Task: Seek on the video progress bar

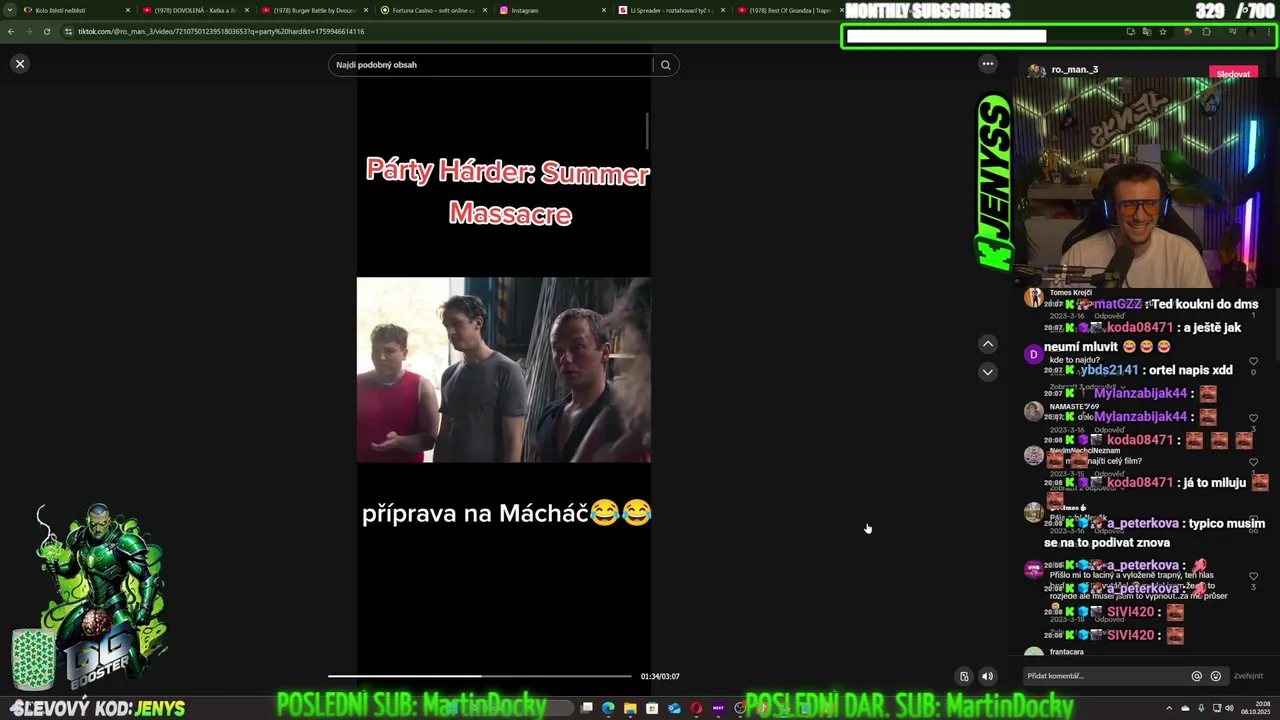Action: tap(480, 677)
